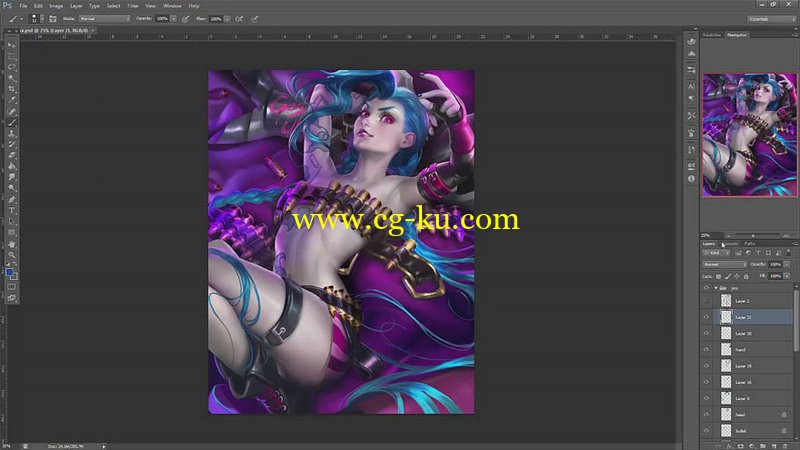Open the File menu
This screenshot has height=450, width=800.
(23, 6)
